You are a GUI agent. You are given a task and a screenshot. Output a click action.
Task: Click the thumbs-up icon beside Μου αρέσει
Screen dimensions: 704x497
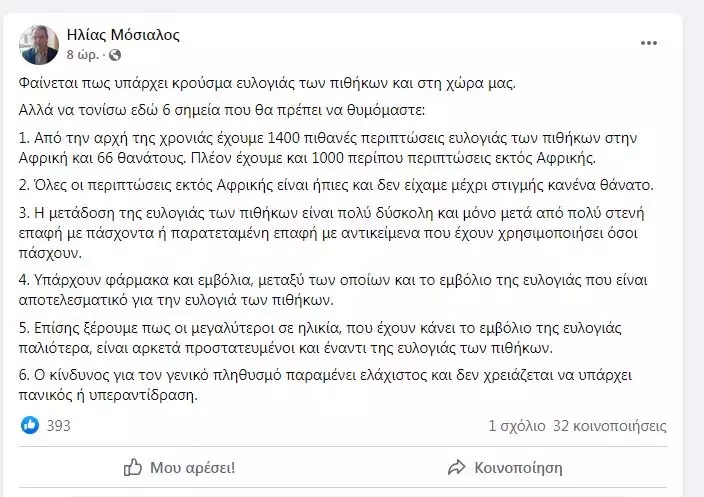point(132,467)
